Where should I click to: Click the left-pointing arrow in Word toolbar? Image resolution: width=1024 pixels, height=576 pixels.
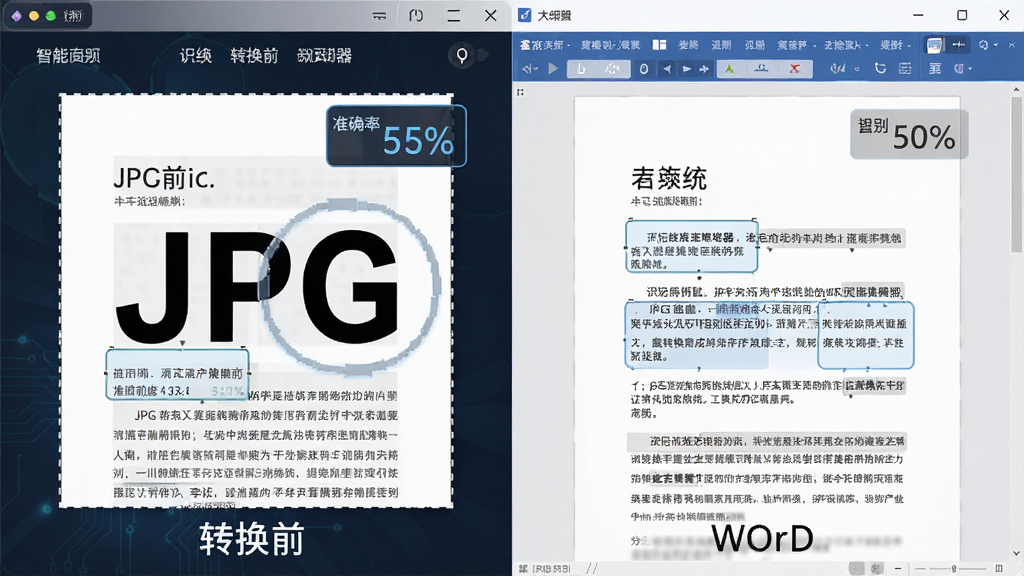[667, 69]
